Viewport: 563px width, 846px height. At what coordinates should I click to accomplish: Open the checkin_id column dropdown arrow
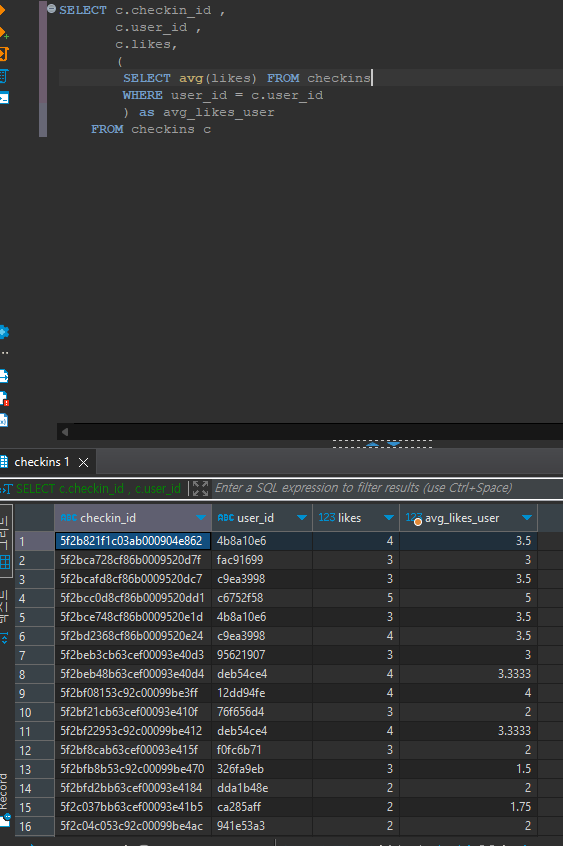pos(201,518)
